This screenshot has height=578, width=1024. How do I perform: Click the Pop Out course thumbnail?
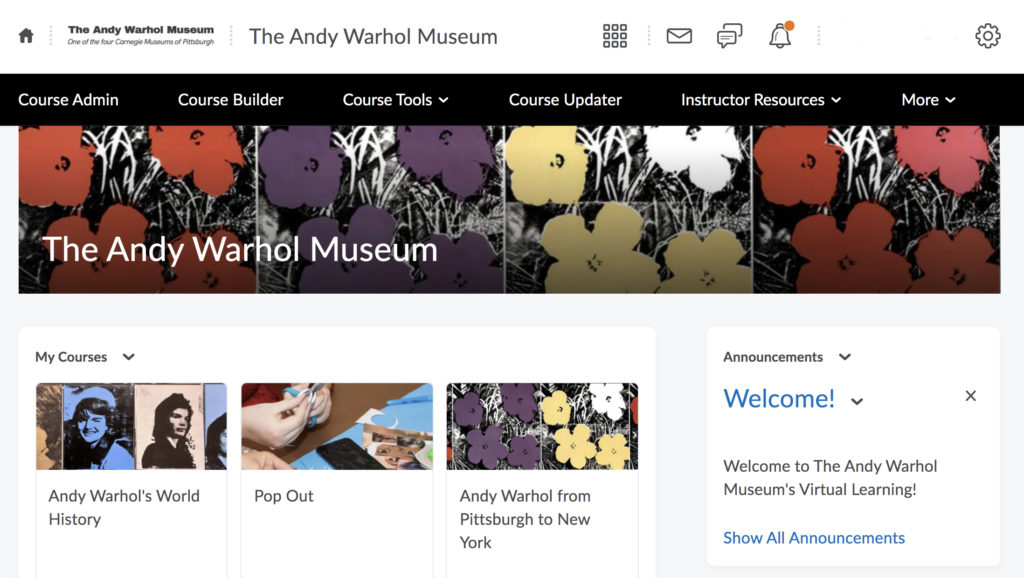(x=336, y=427)
